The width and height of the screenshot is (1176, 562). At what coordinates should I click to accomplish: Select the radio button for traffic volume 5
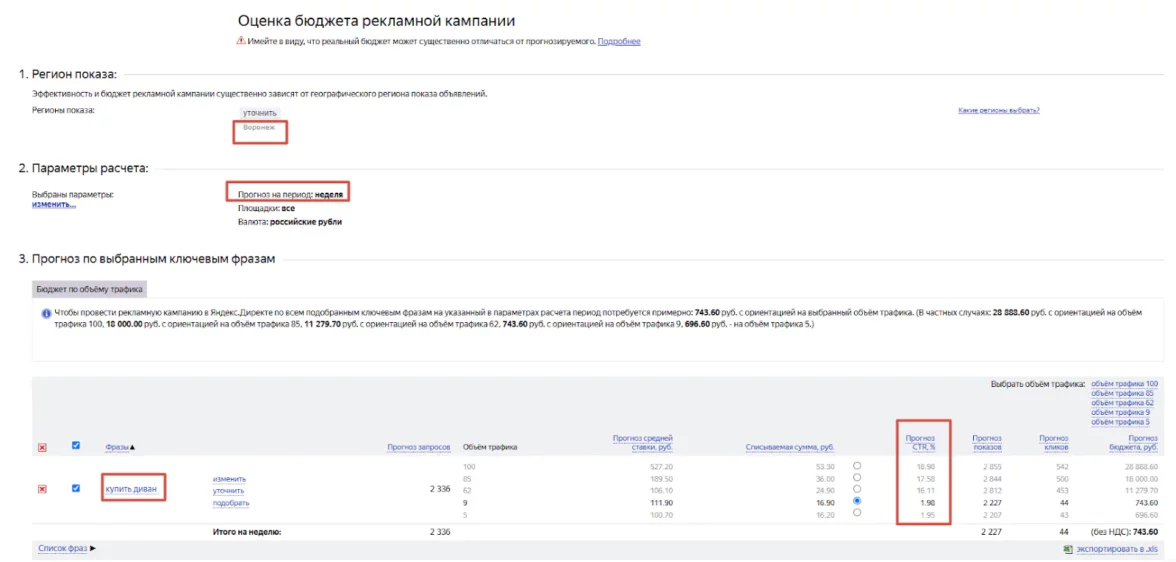pos(858,512)
